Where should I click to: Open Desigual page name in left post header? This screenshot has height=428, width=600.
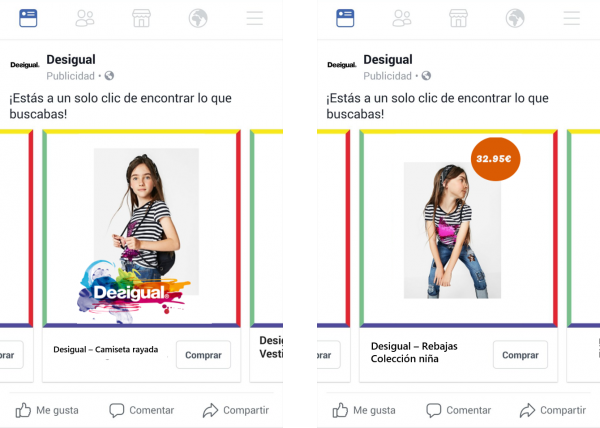71,60
